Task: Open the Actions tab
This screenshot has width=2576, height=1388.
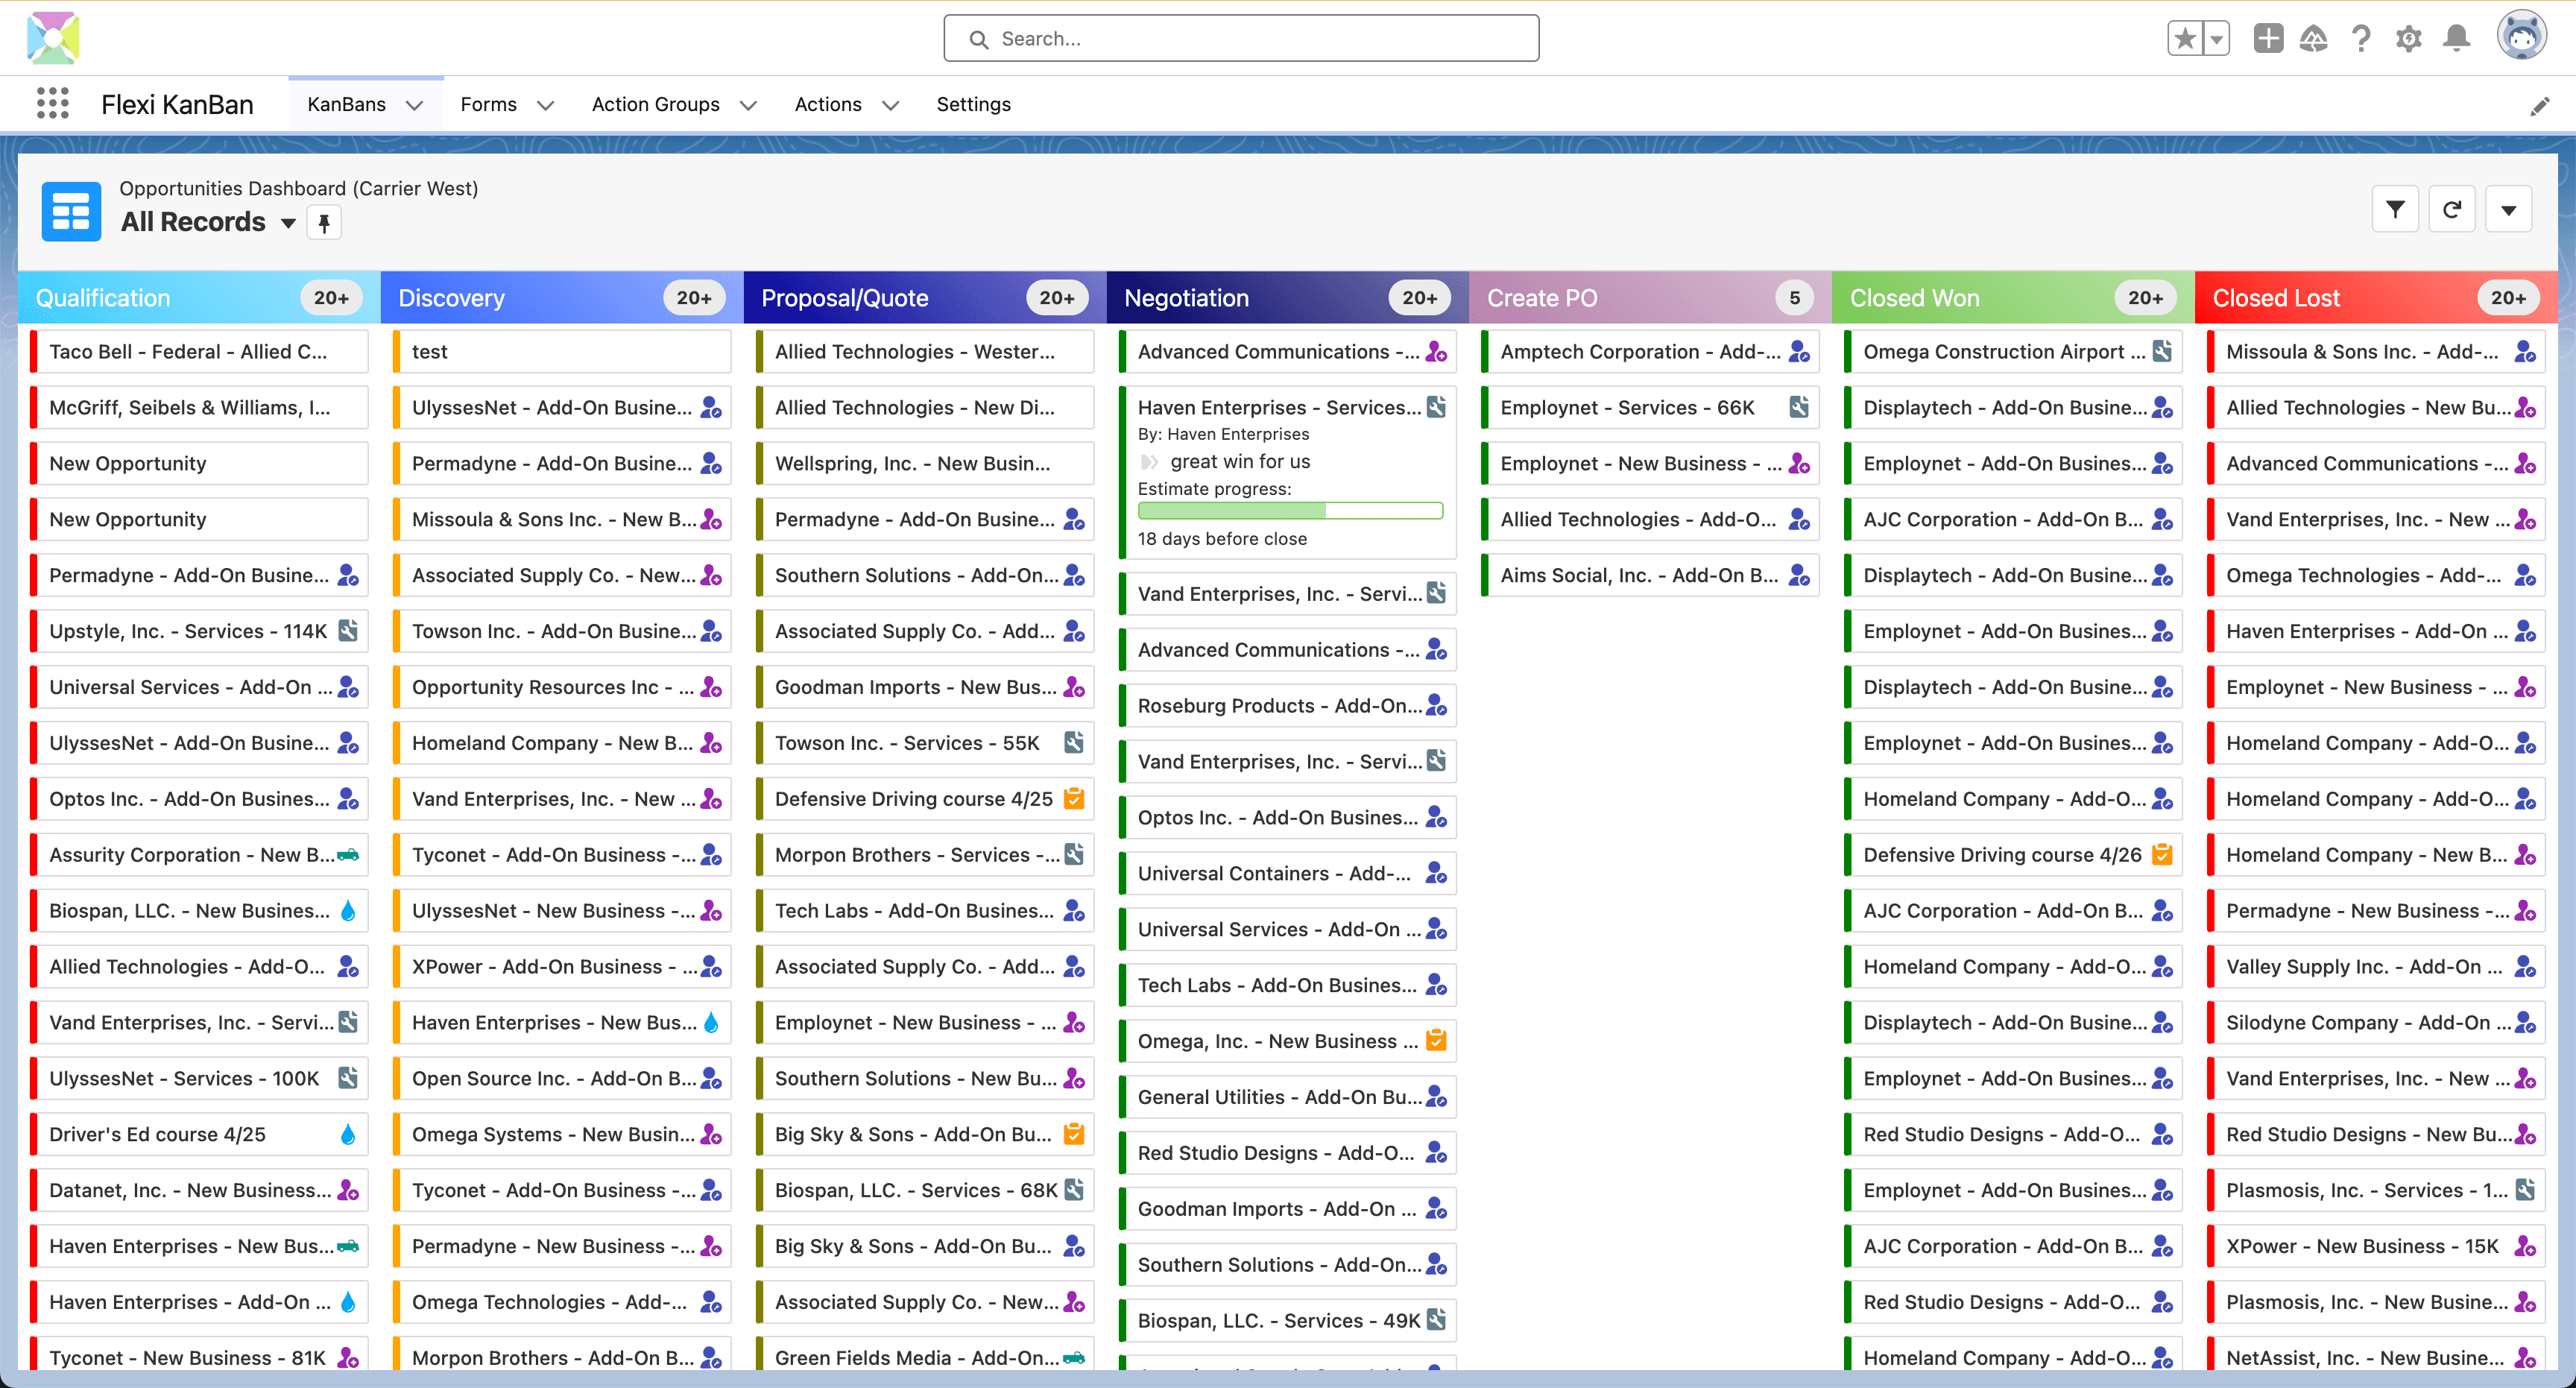Action: 827,104
